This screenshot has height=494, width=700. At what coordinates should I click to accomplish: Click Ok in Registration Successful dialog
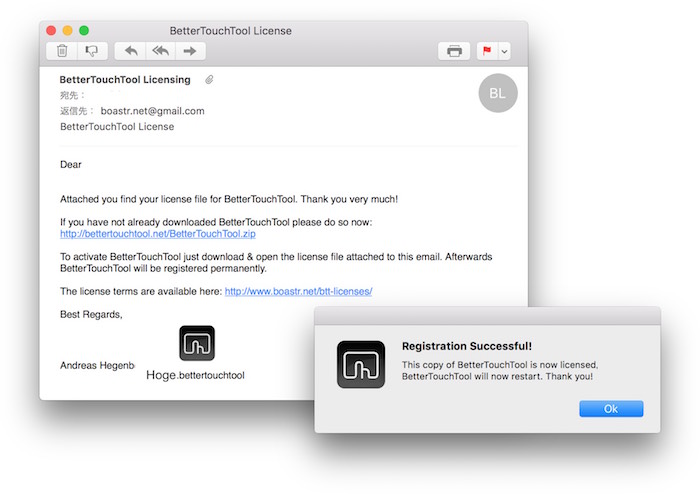[611, 409]
